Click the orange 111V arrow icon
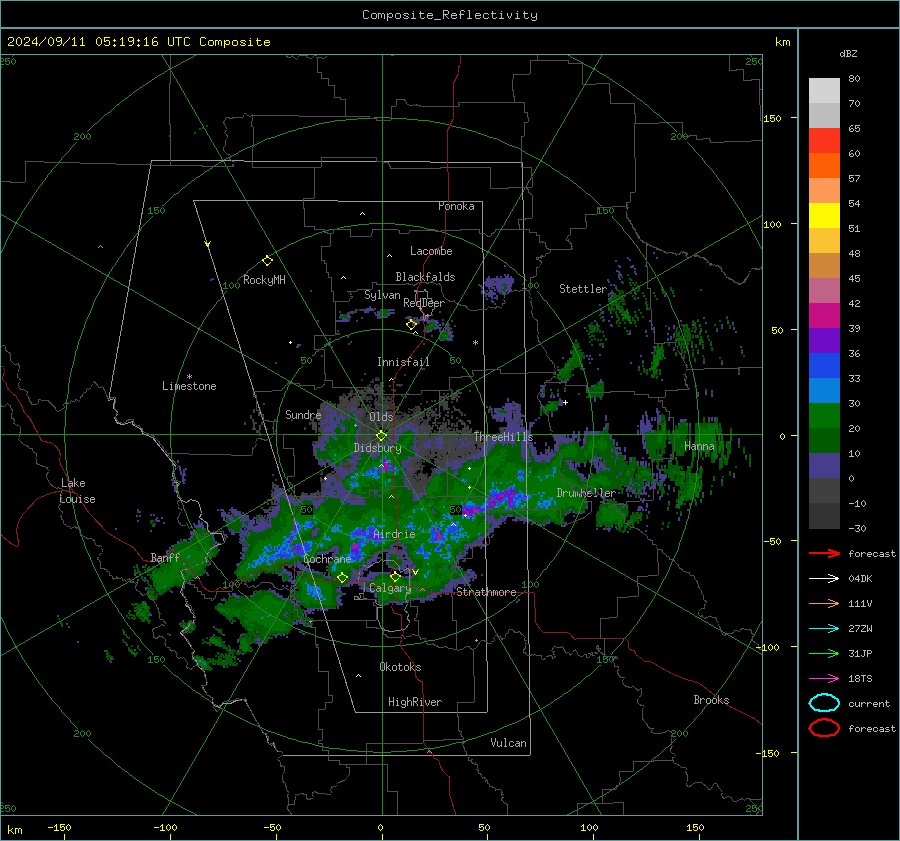 tap(824, 603)
